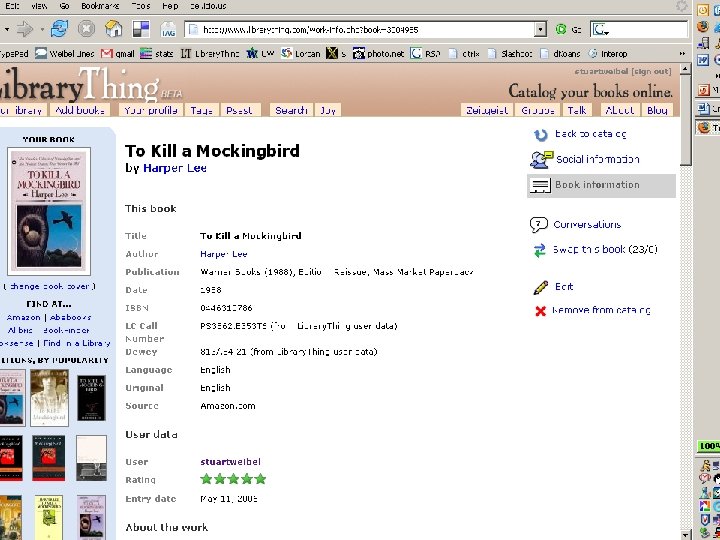
Task: Click the change book cover link
Action: pyautogui.click(x=49, y=286)
